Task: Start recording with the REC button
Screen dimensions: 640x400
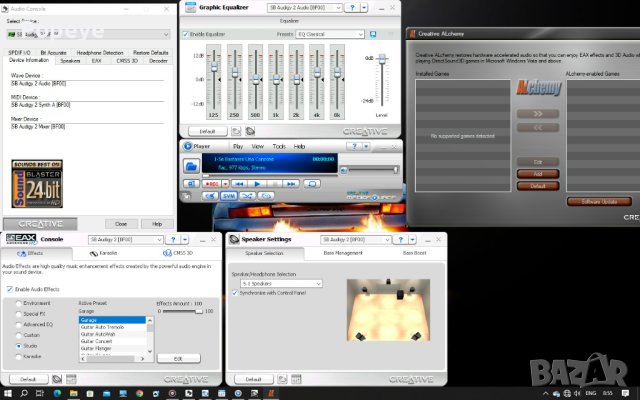Action: (212, 184)
